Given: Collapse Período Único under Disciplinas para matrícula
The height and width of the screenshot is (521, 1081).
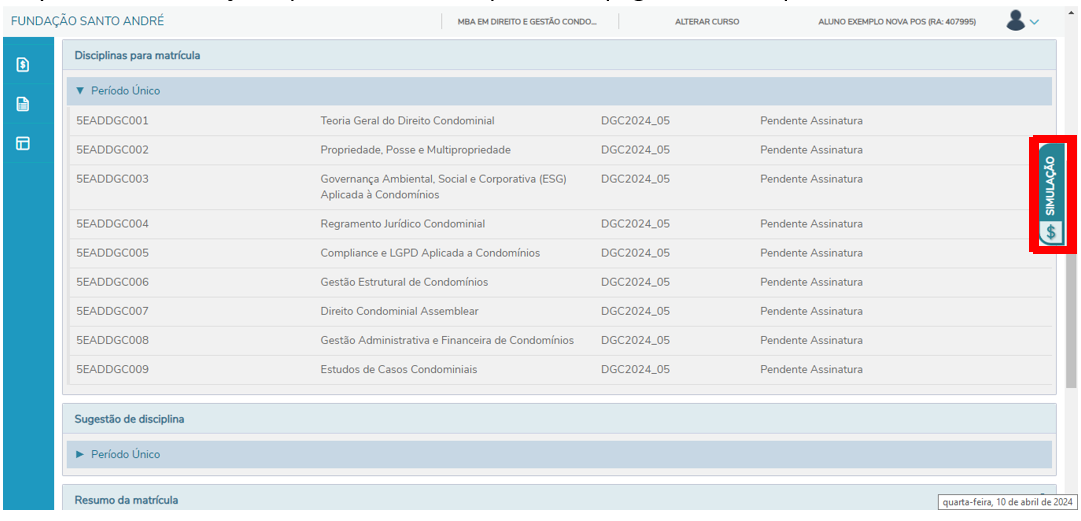Looking at the screenshot, I should pos(559,91).
